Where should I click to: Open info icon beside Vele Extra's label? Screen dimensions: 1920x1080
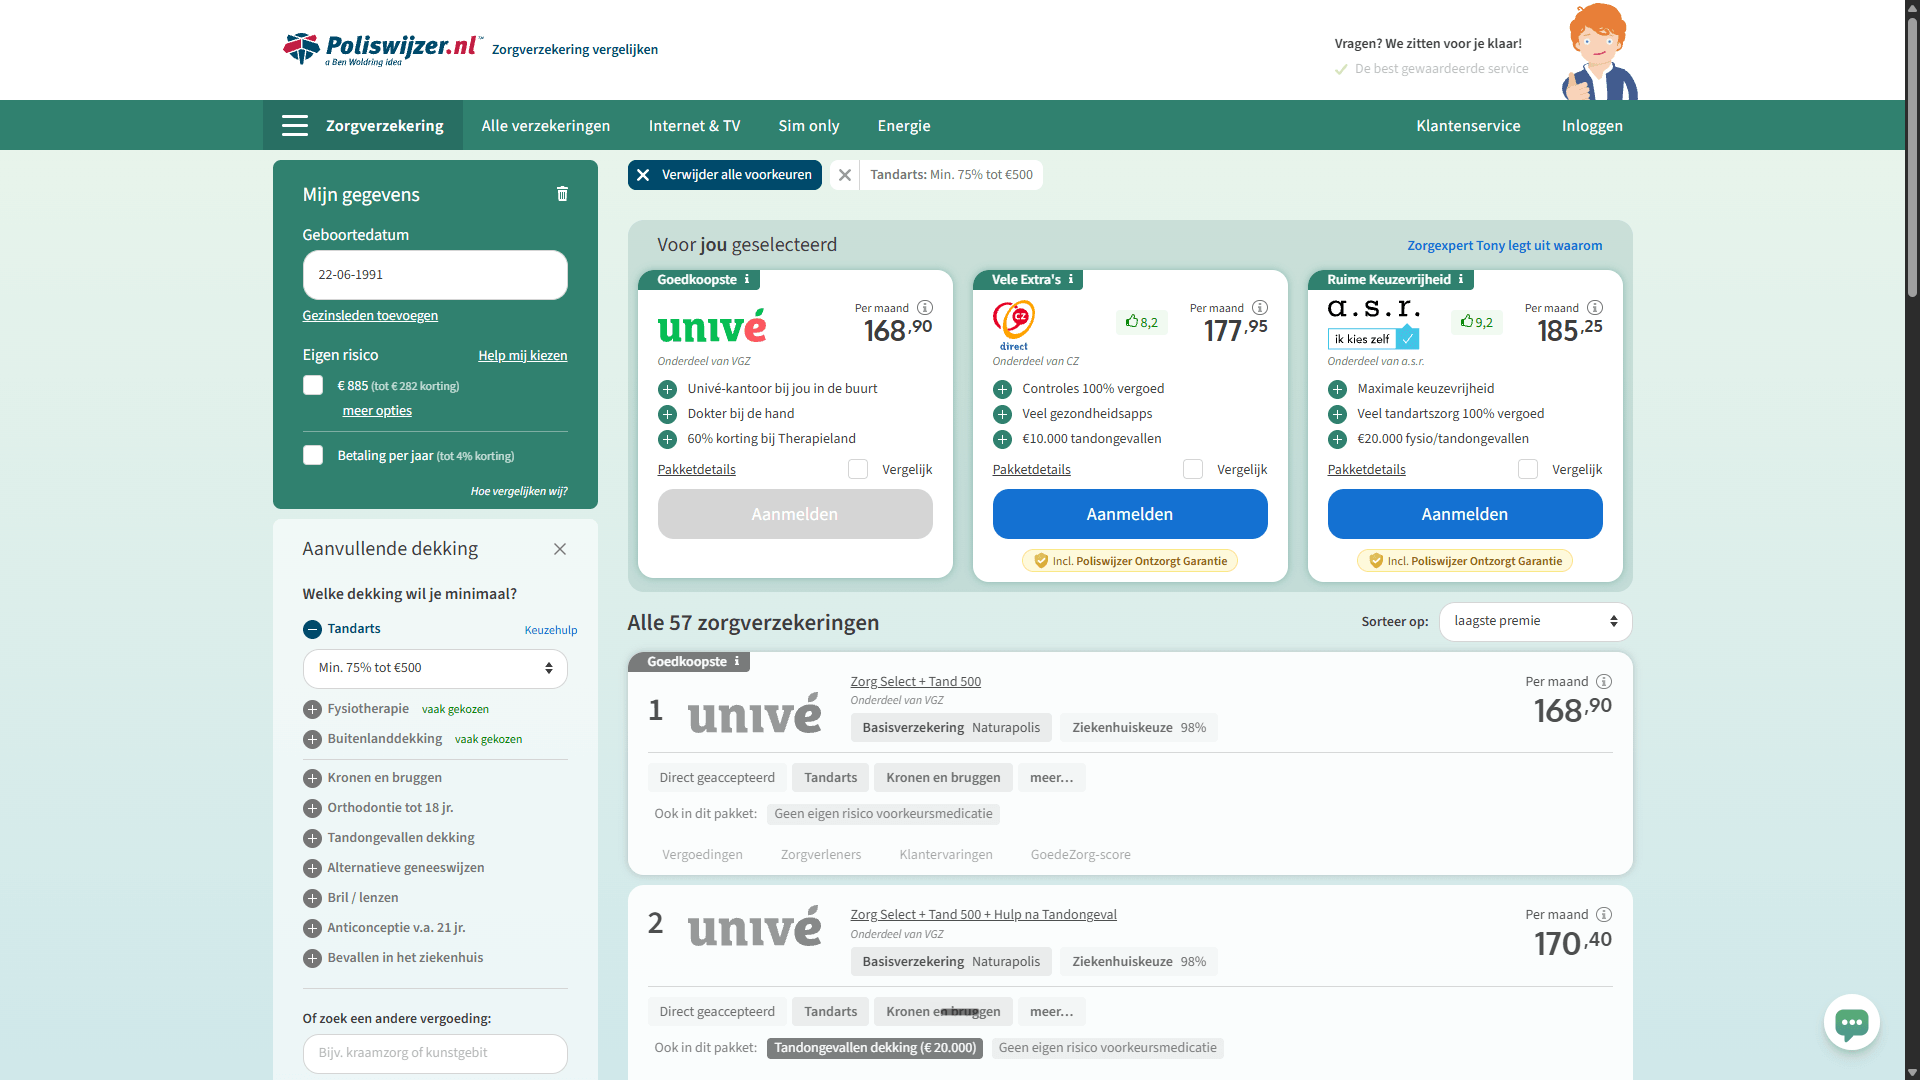1071,280
